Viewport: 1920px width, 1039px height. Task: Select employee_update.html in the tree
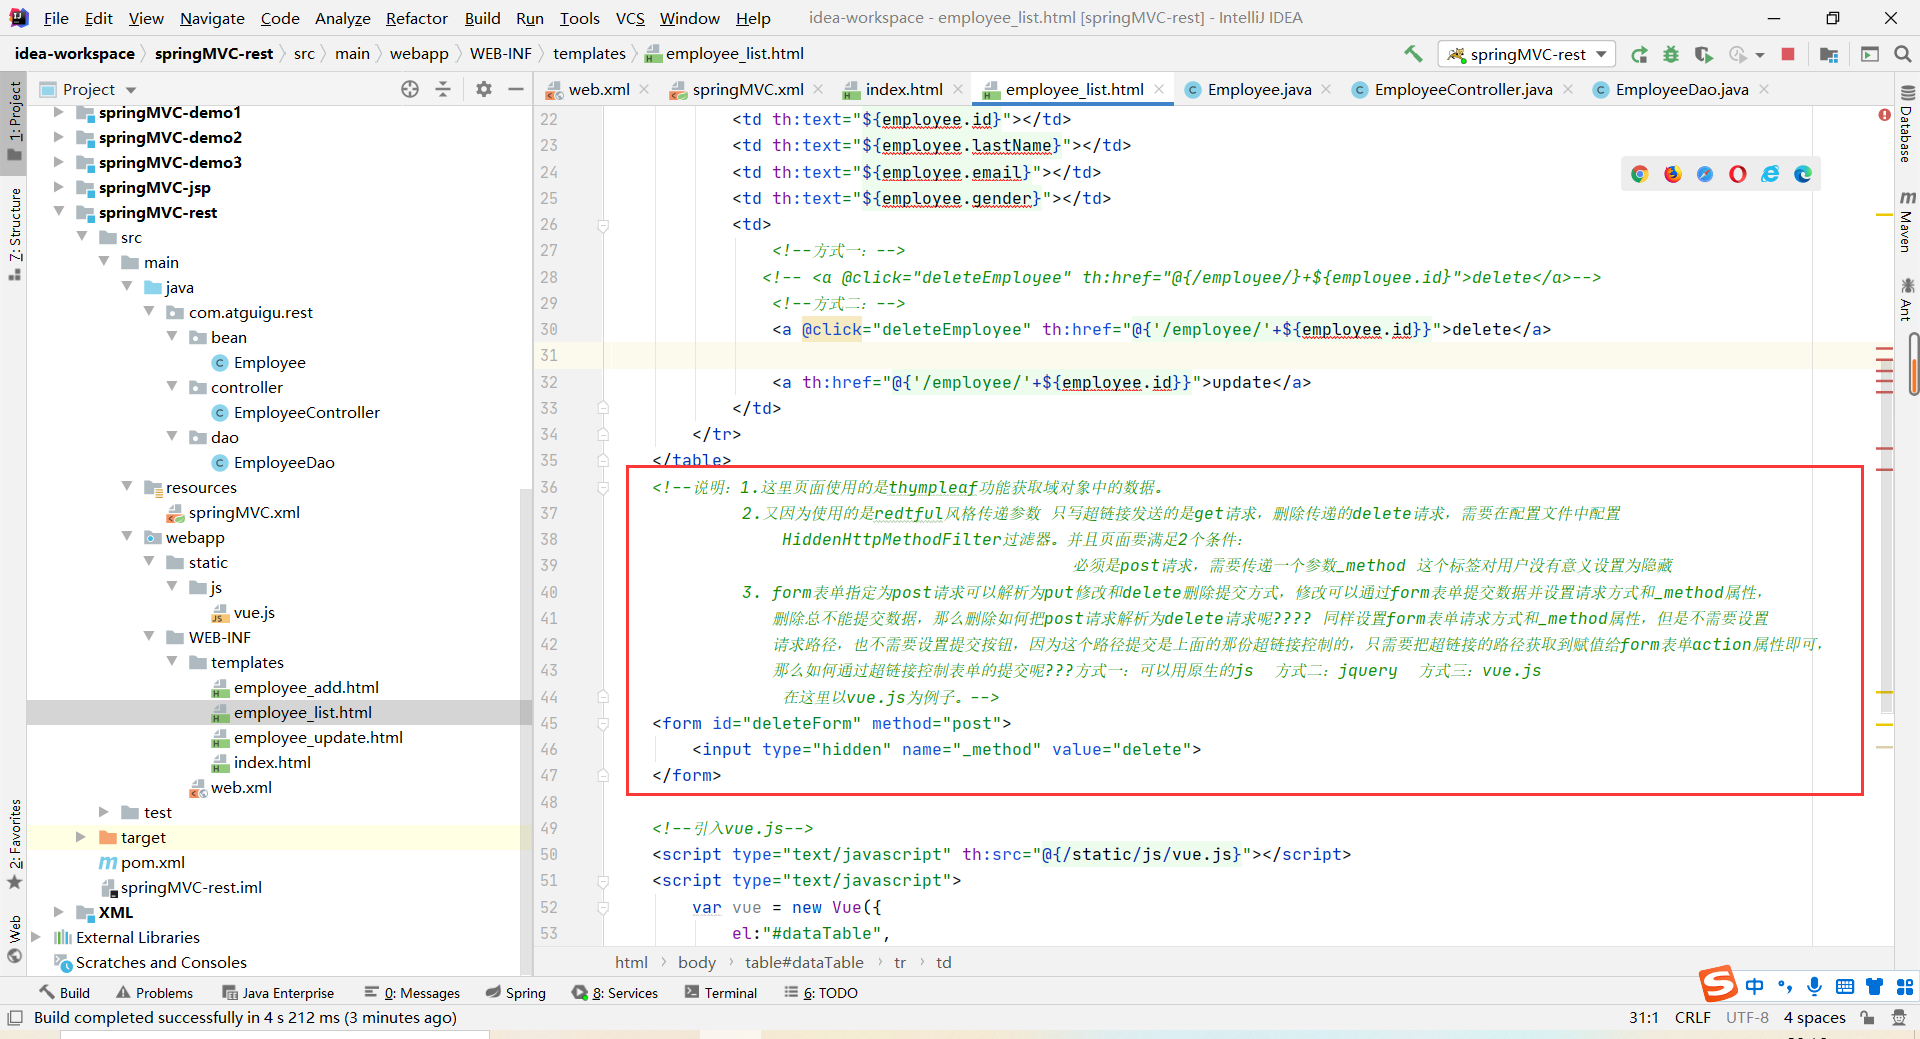[318, 737]
